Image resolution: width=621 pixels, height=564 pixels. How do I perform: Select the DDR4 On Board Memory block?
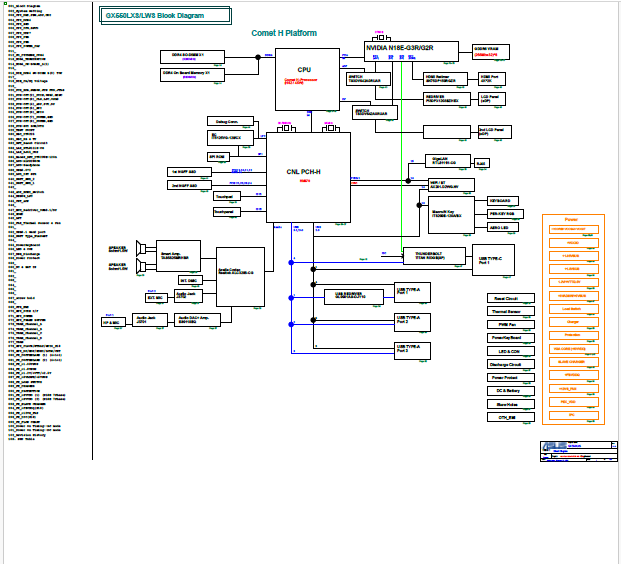[x=192, y=75]
